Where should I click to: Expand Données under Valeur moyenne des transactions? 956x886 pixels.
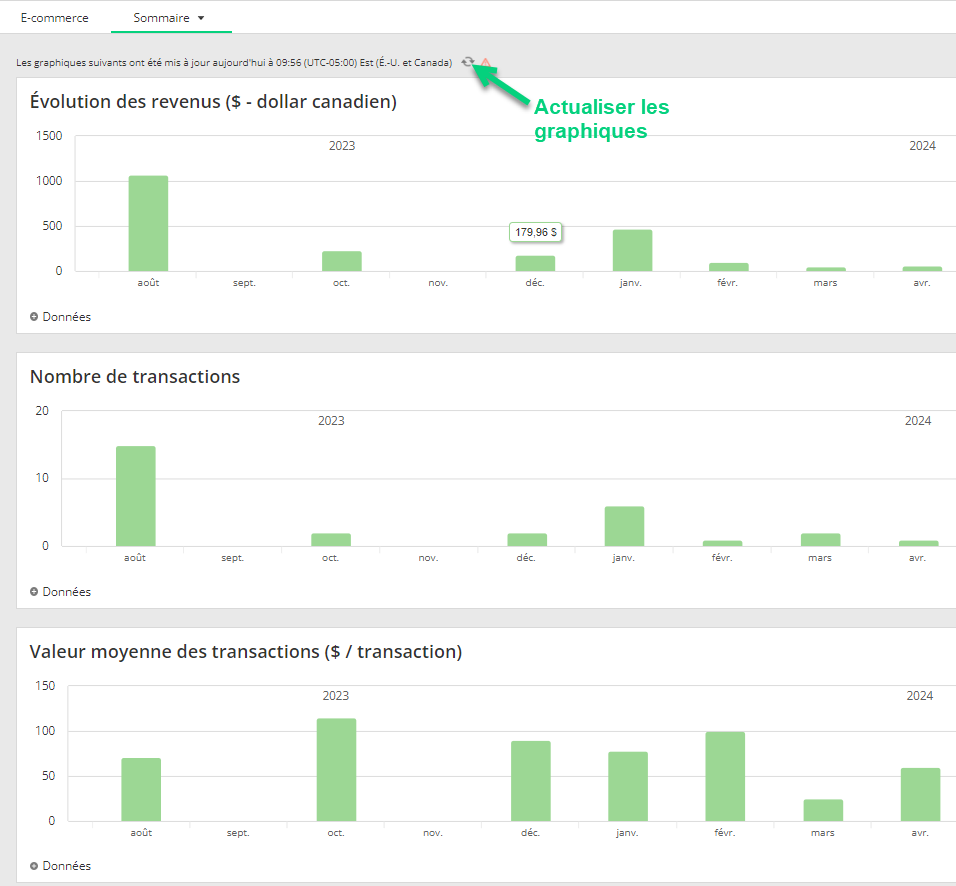(60, 865)
